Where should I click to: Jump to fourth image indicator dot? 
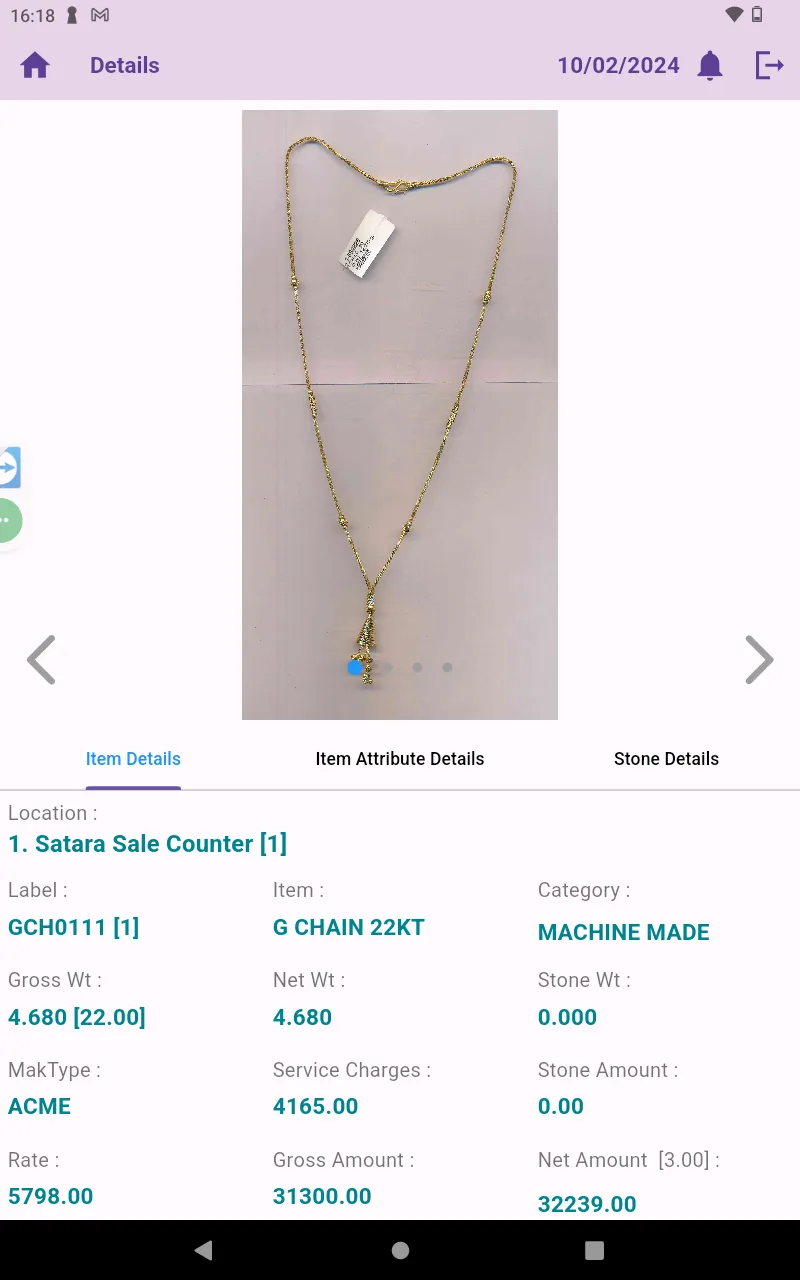447,667
